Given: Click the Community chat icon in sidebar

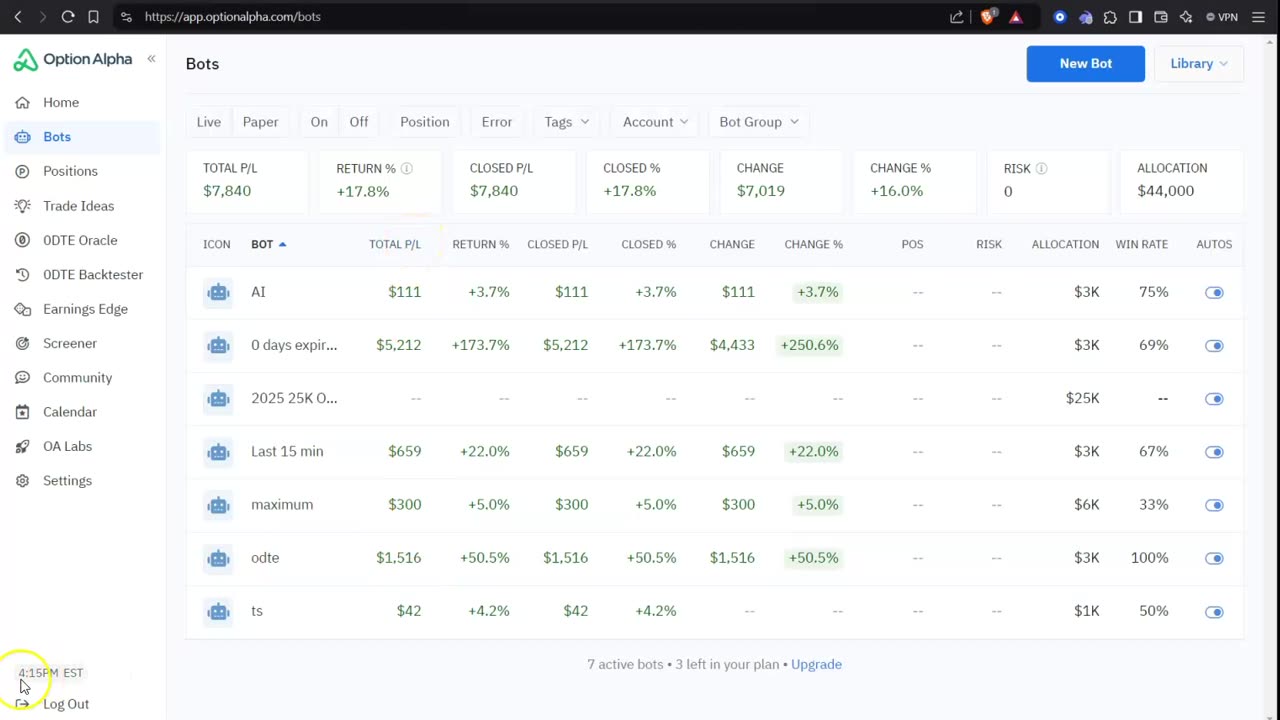Looking at the screenshot, I should pyautogui.click(x=22, y=377).
